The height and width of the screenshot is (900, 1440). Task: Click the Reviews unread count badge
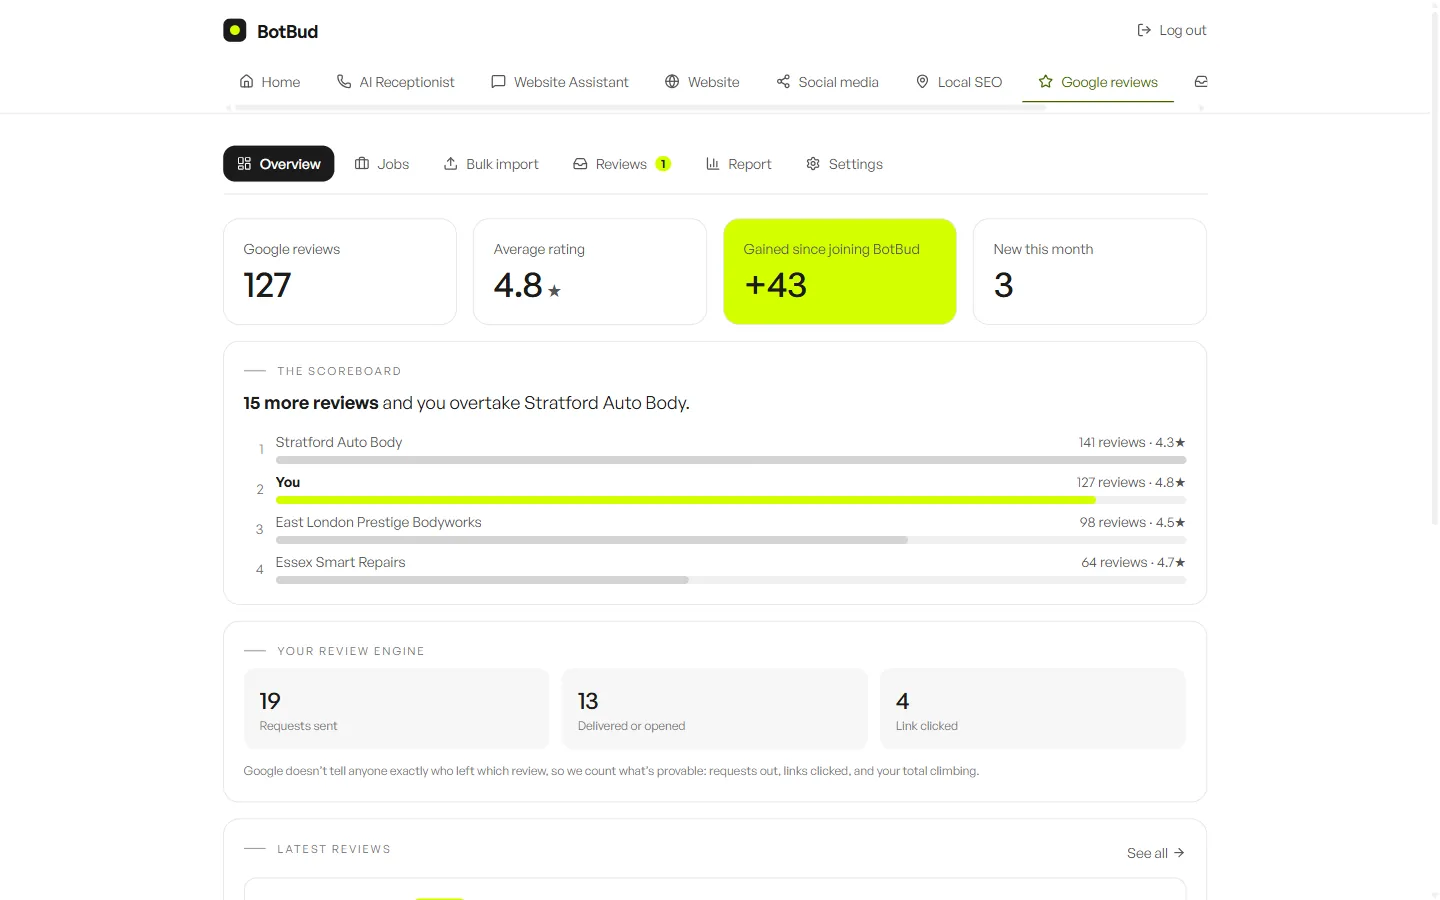click(x=663, y=164)
